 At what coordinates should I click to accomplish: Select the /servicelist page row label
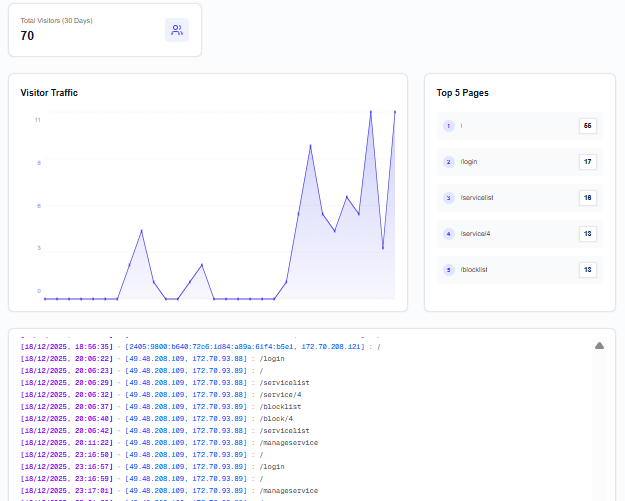click(477, 198)
